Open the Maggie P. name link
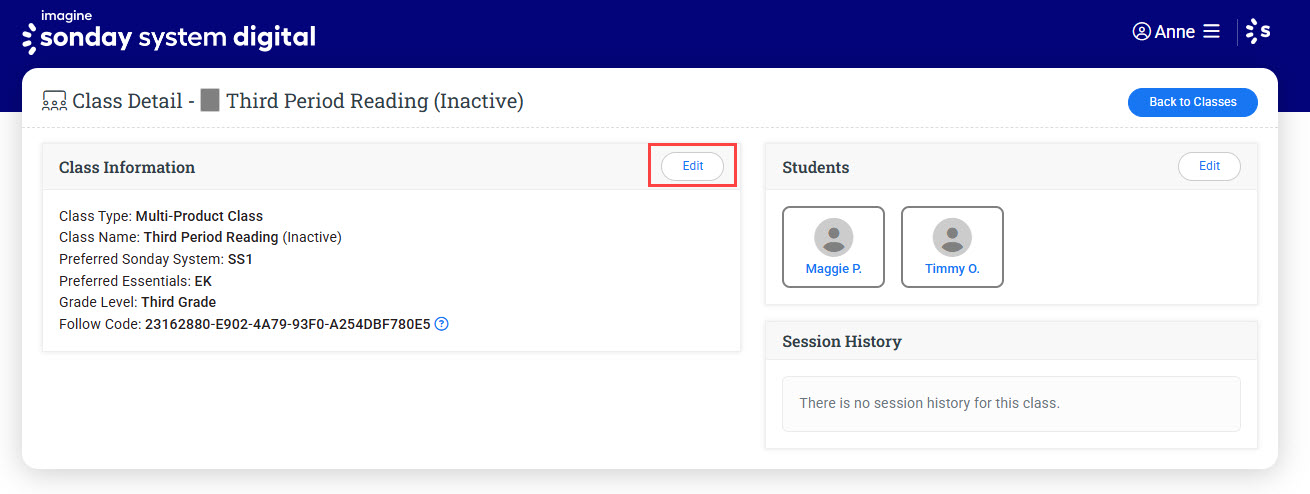The height and width of the screenshot is (494, 1310). [x=833, y=269]
